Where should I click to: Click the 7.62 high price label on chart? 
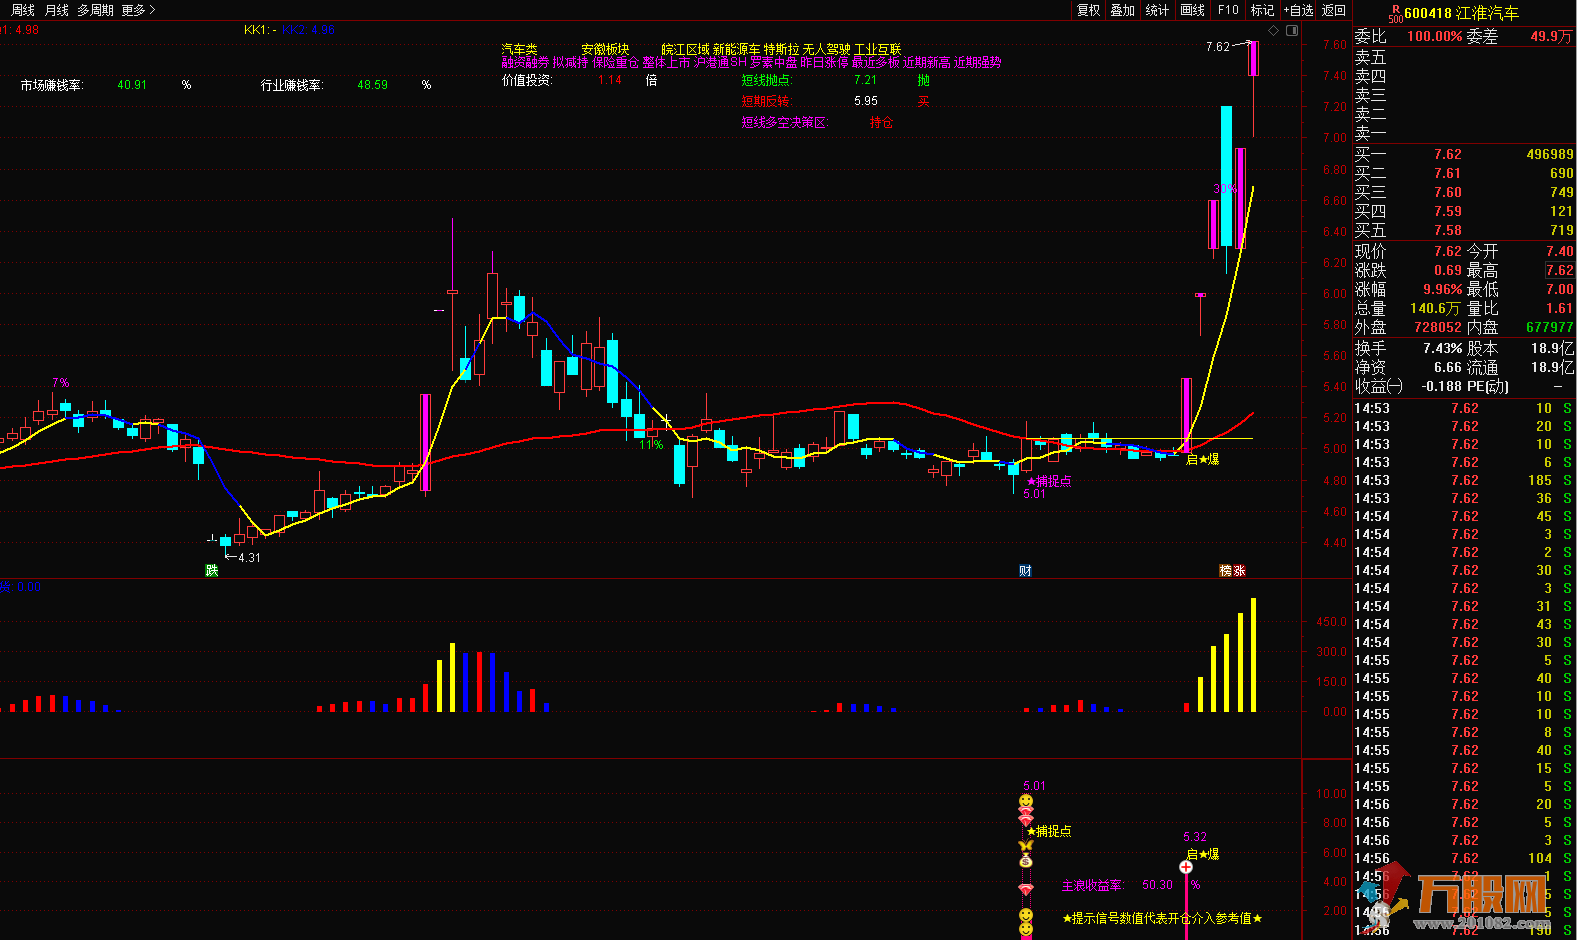tap(1217, 47)
